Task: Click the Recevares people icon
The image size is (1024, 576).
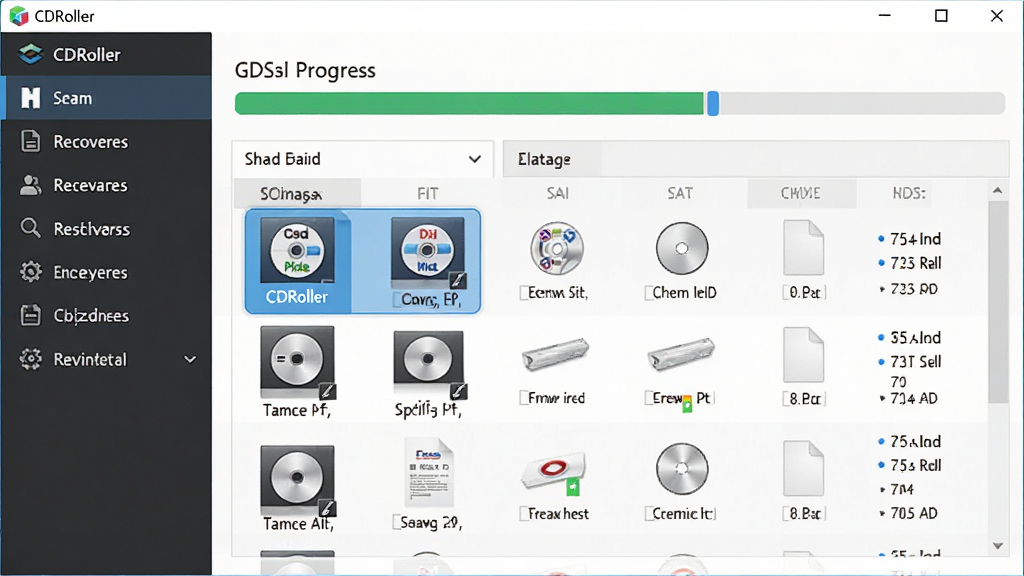Action: tap(30, 185)
